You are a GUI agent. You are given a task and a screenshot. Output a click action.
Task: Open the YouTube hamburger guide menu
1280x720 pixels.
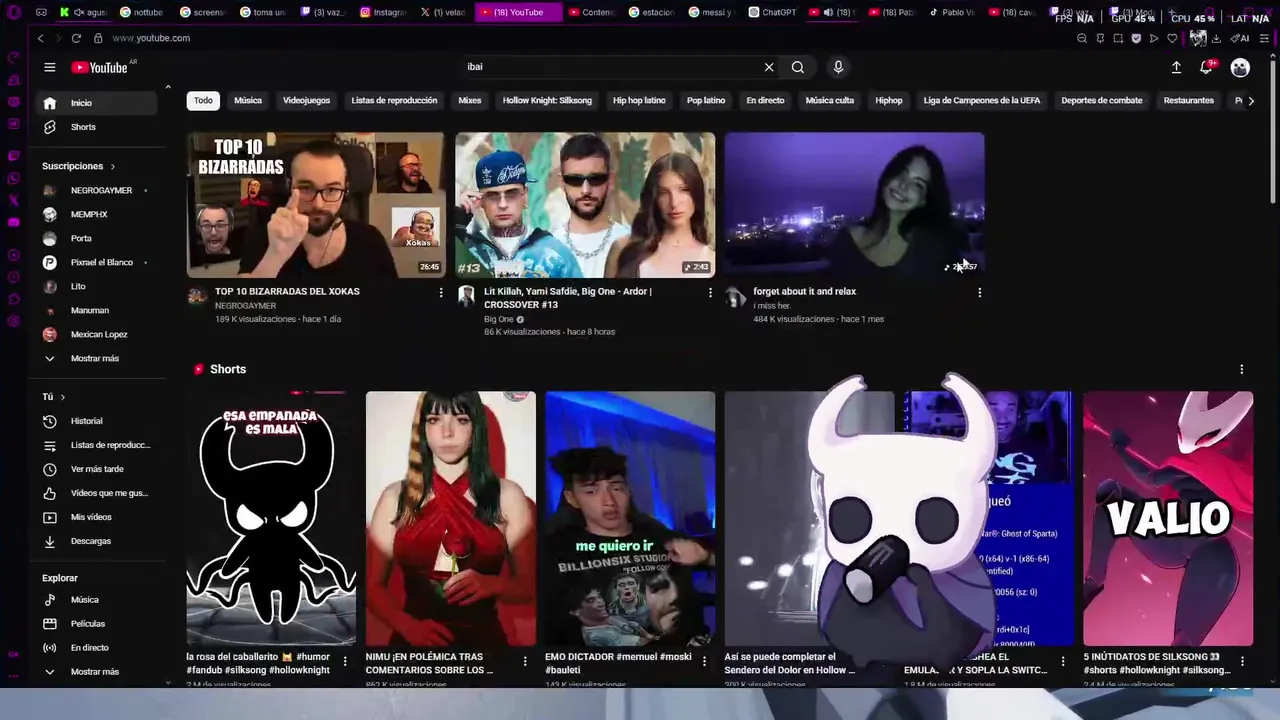[x=49, y=67]
